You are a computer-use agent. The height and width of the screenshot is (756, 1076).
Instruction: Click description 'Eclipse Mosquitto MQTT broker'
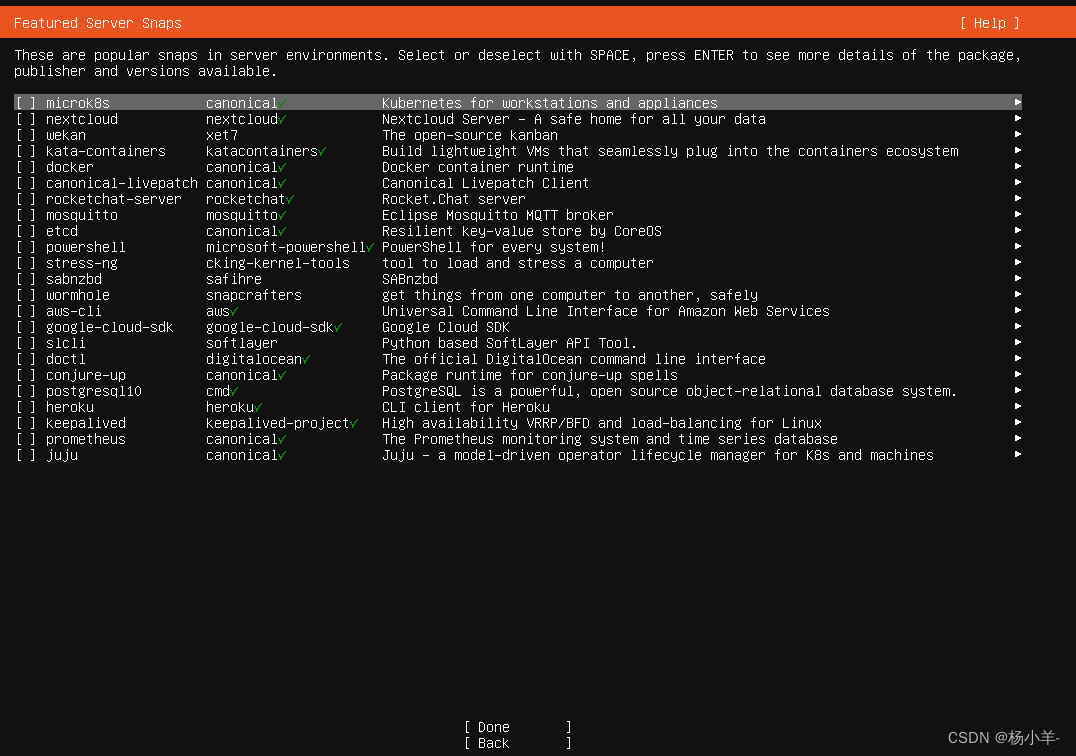click(x=498, y=215)
